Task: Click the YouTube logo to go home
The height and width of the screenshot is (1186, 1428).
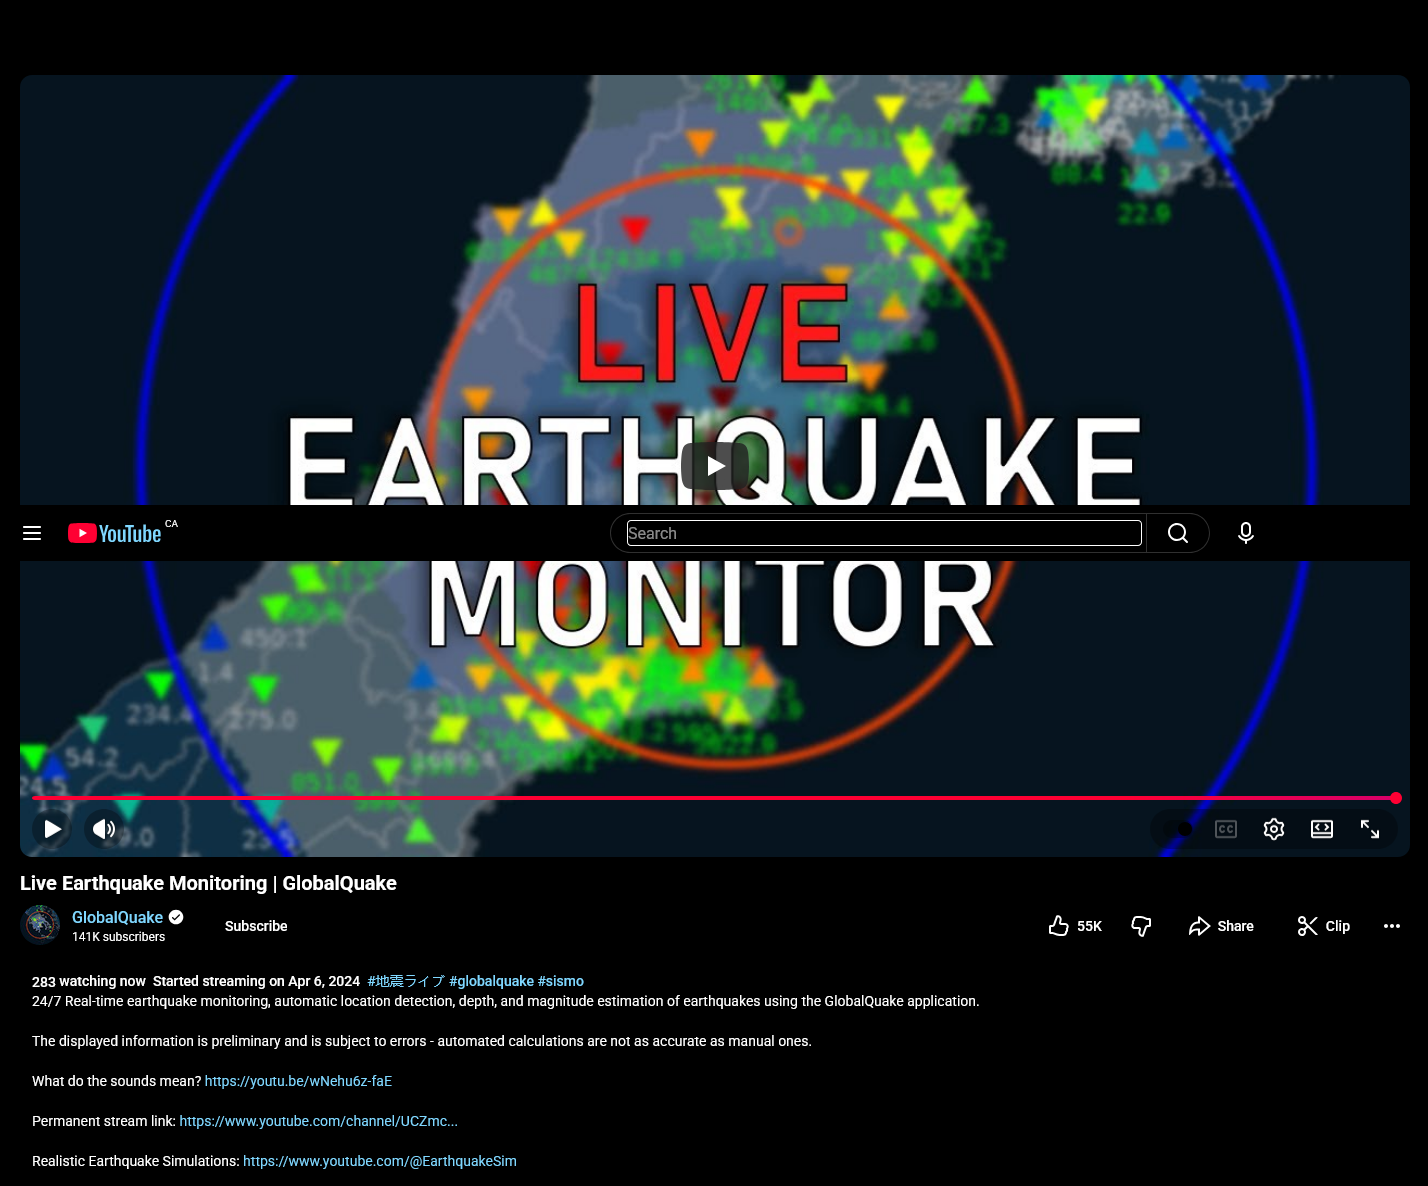Action: click(x=115, y=533)
